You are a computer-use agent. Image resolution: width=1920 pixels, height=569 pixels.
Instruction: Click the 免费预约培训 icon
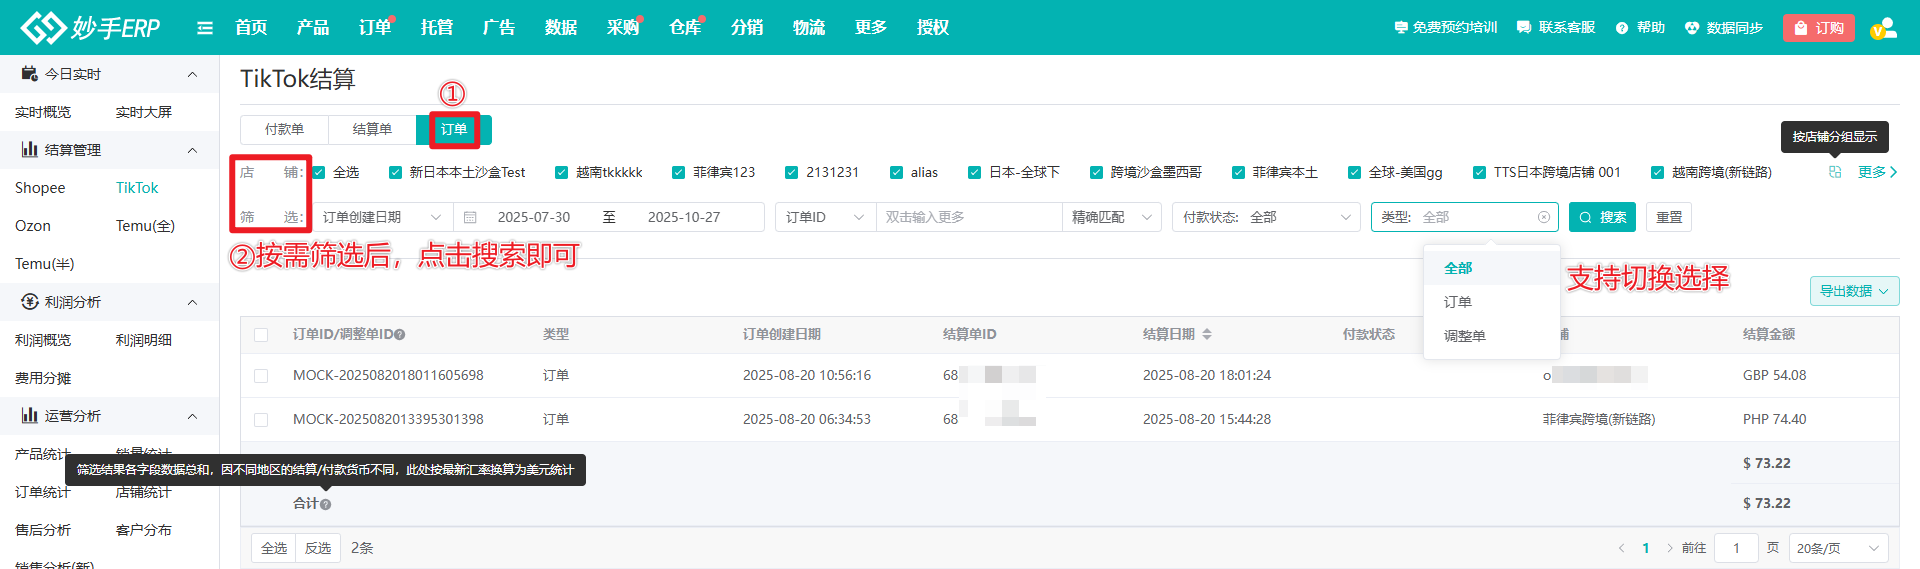(1401, 28)
